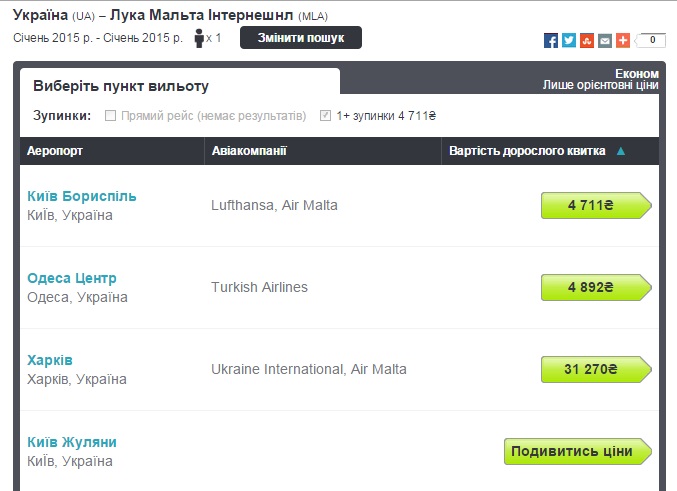677x491 pixels.
Task: Share on Facebook
Action: click(551, 41)
